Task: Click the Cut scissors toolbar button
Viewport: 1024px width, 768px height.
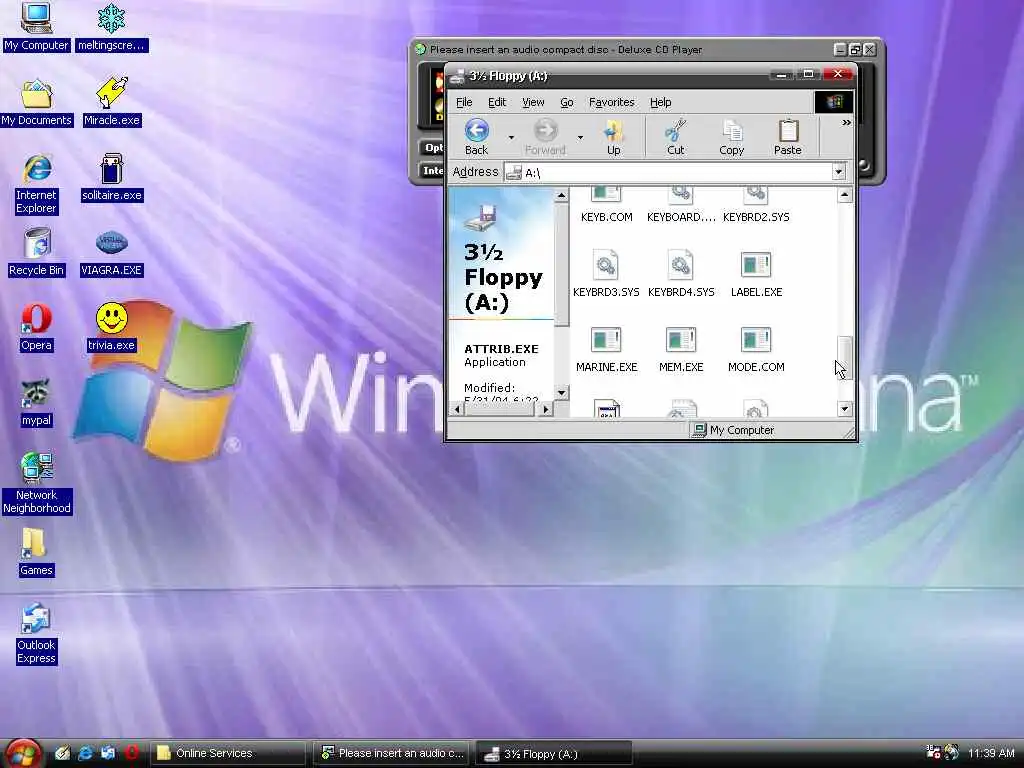Action: coord(675,137)
